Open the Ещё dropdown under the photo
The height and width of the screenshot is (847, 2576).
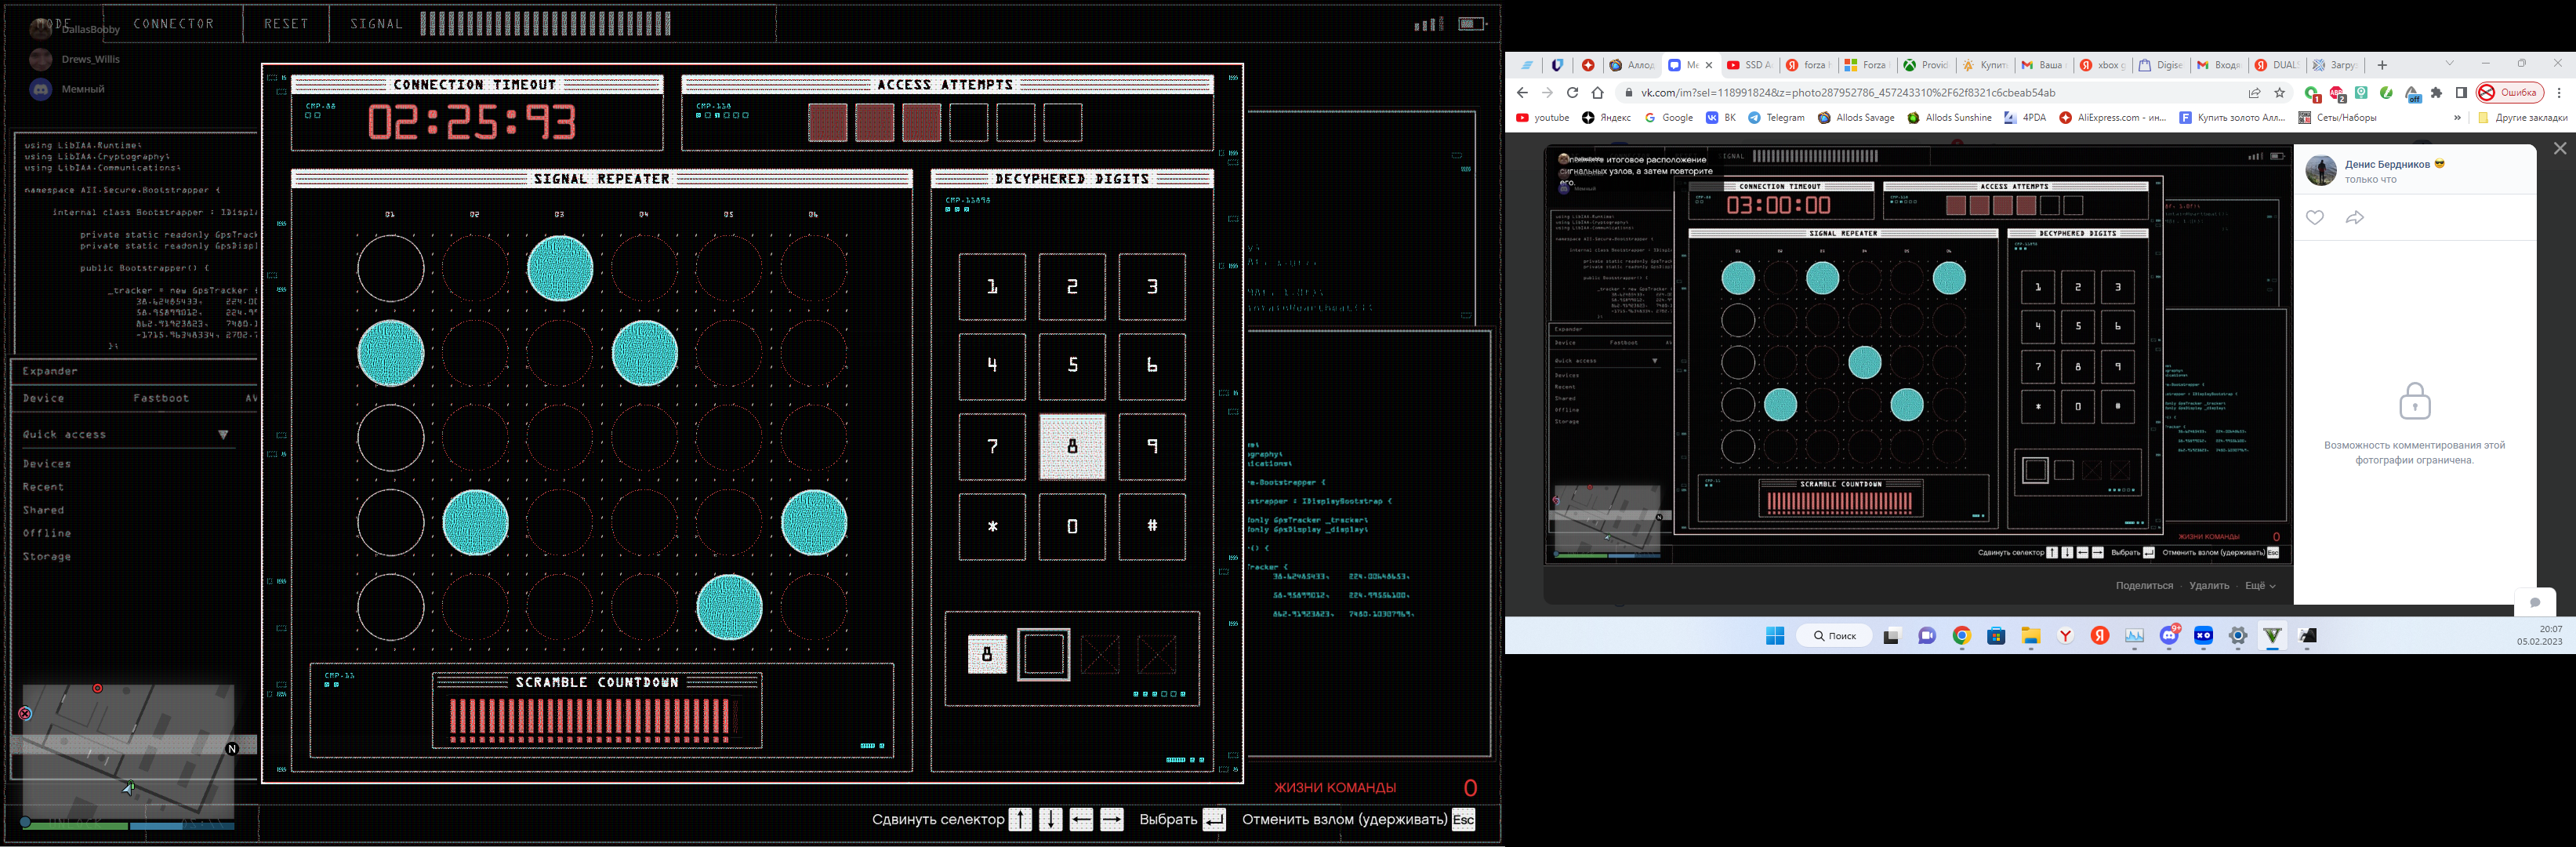click(x=2260, y=586)
